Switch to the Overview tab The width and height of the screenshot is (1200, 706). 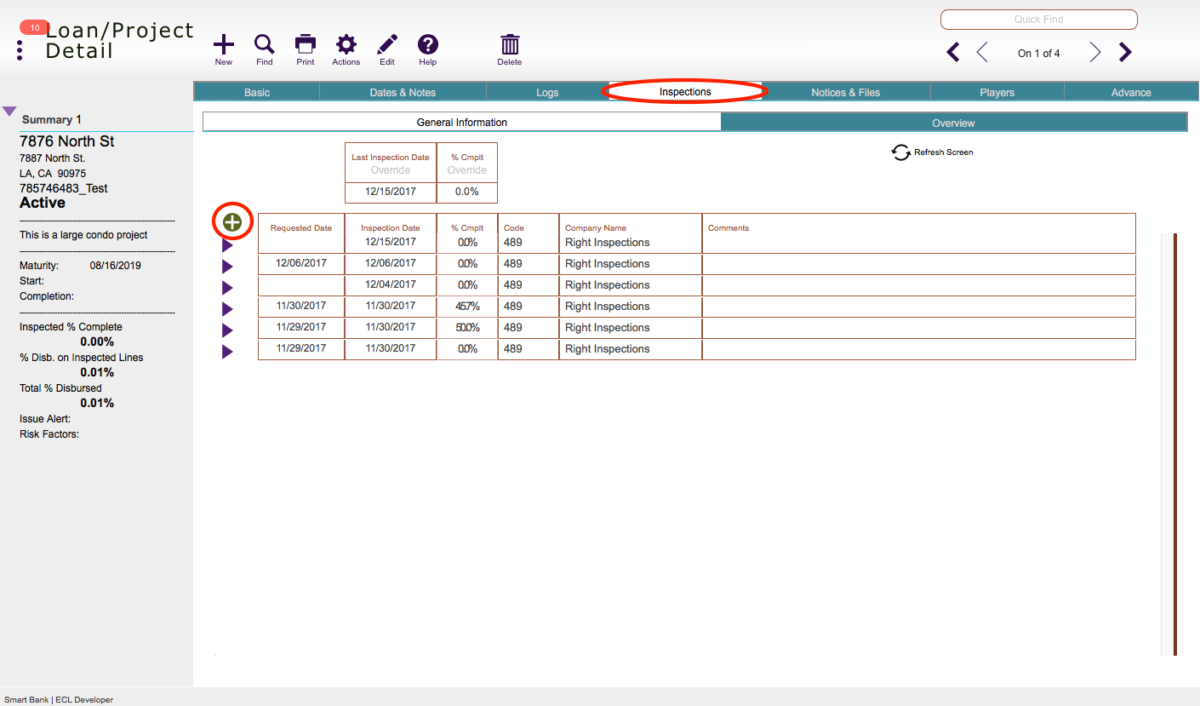click(952, 122)
